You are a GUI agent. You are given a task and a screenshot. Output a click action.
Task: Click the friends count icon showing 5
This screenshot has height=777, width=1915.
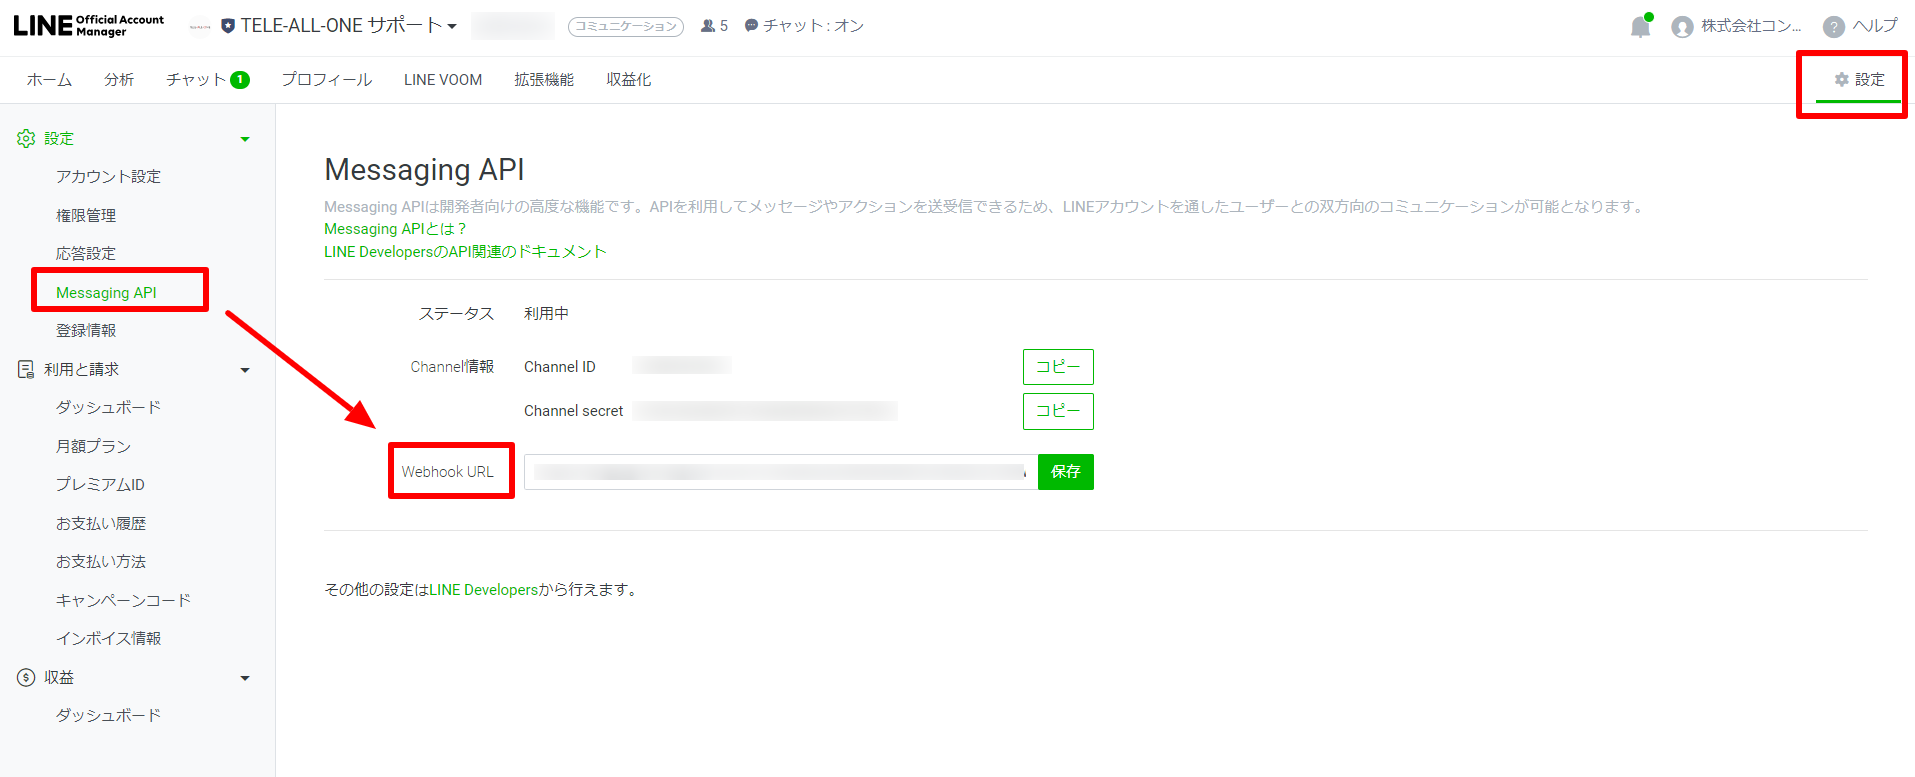pyautogui.click(x=708, y=26)
